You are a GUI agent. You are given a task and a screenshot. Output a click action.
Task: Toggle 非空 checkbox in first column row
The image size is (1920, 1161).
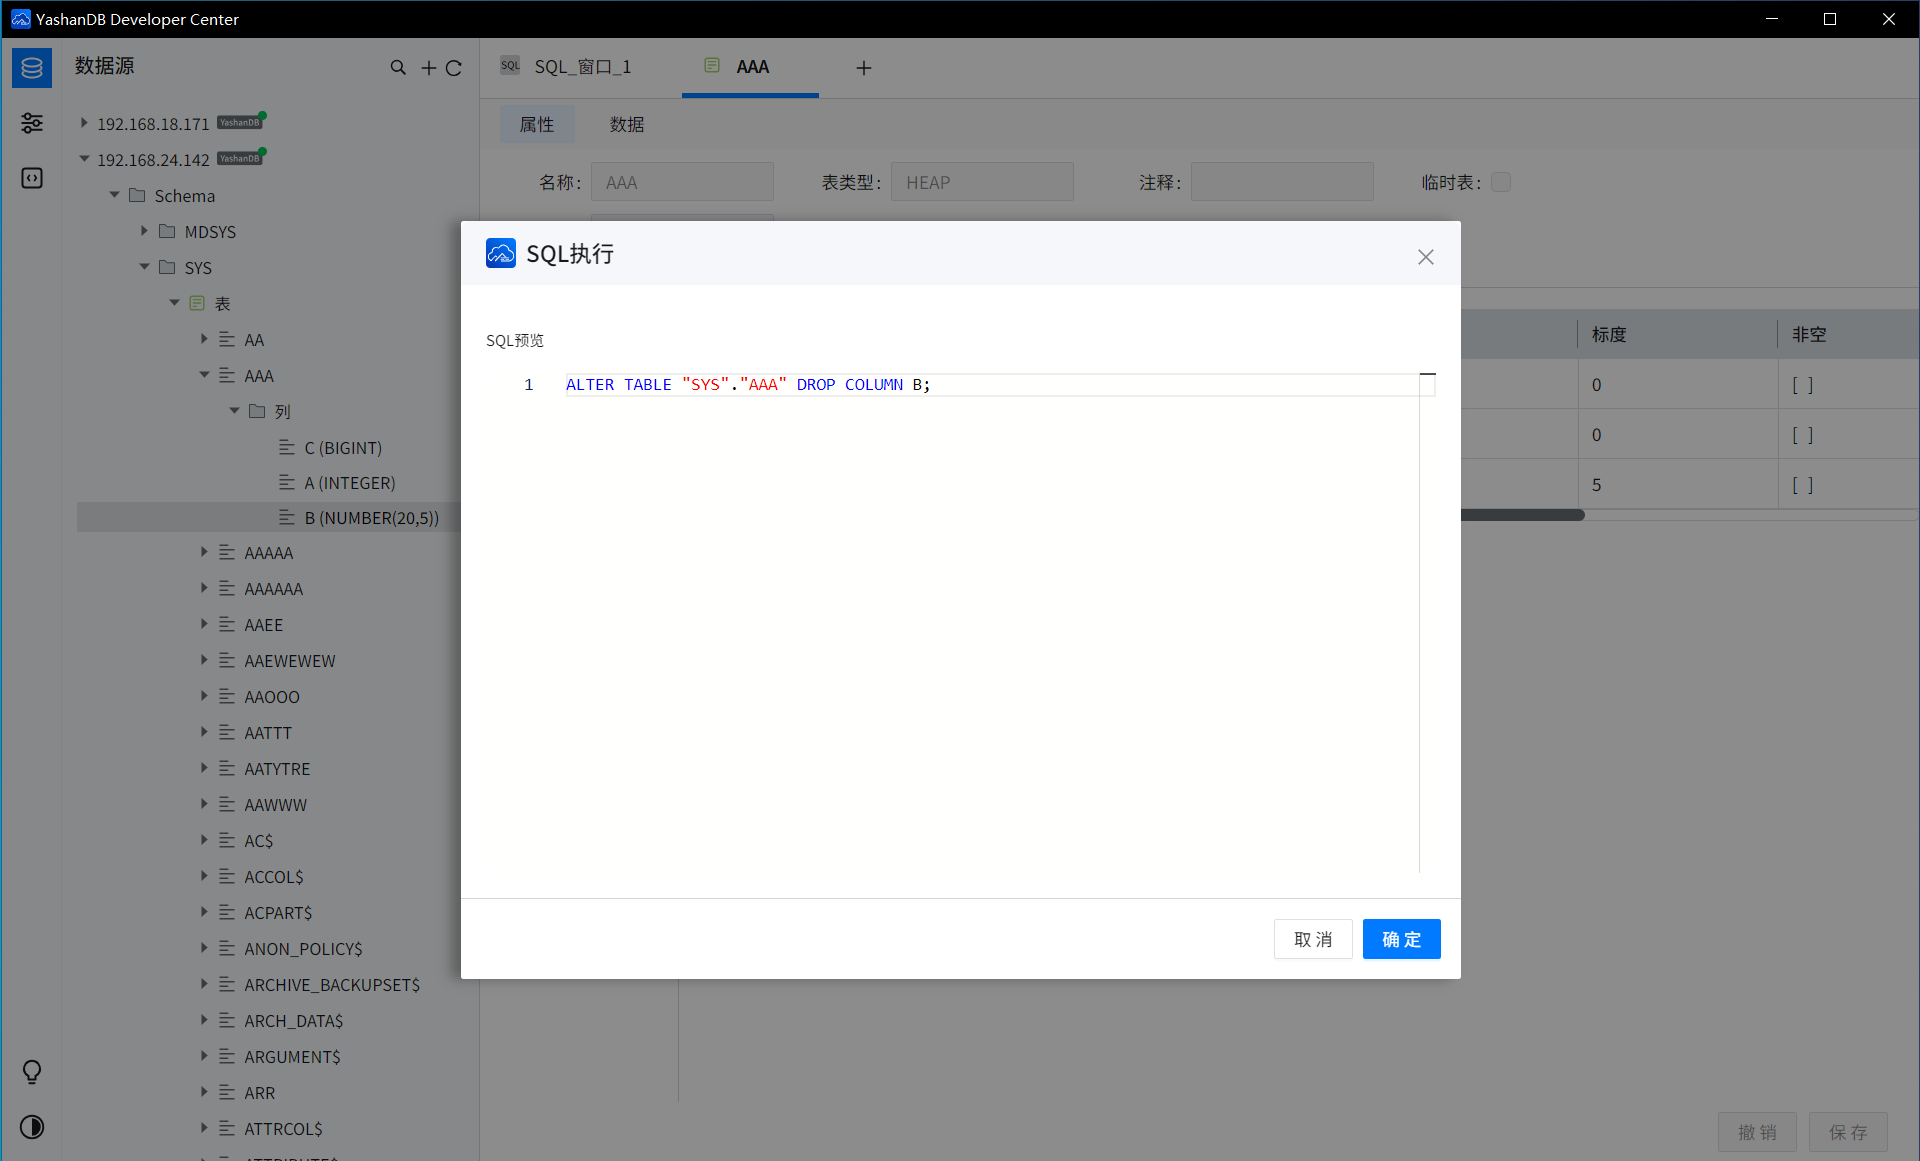coord(1803,385)
